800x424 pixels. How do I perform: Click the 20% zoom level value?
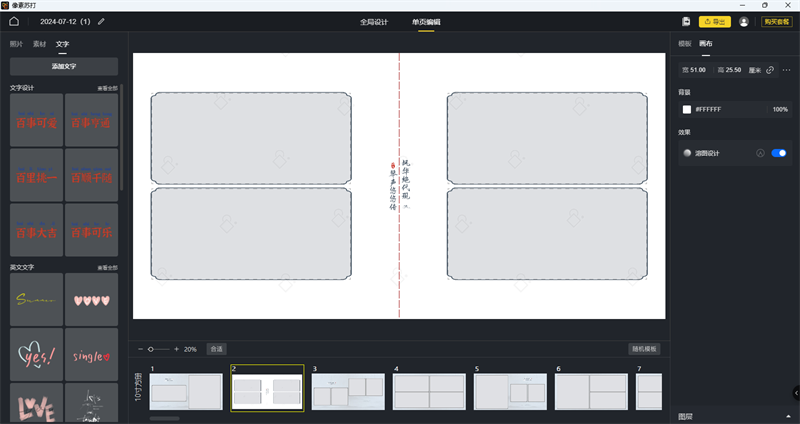click(x=190, y=349)
